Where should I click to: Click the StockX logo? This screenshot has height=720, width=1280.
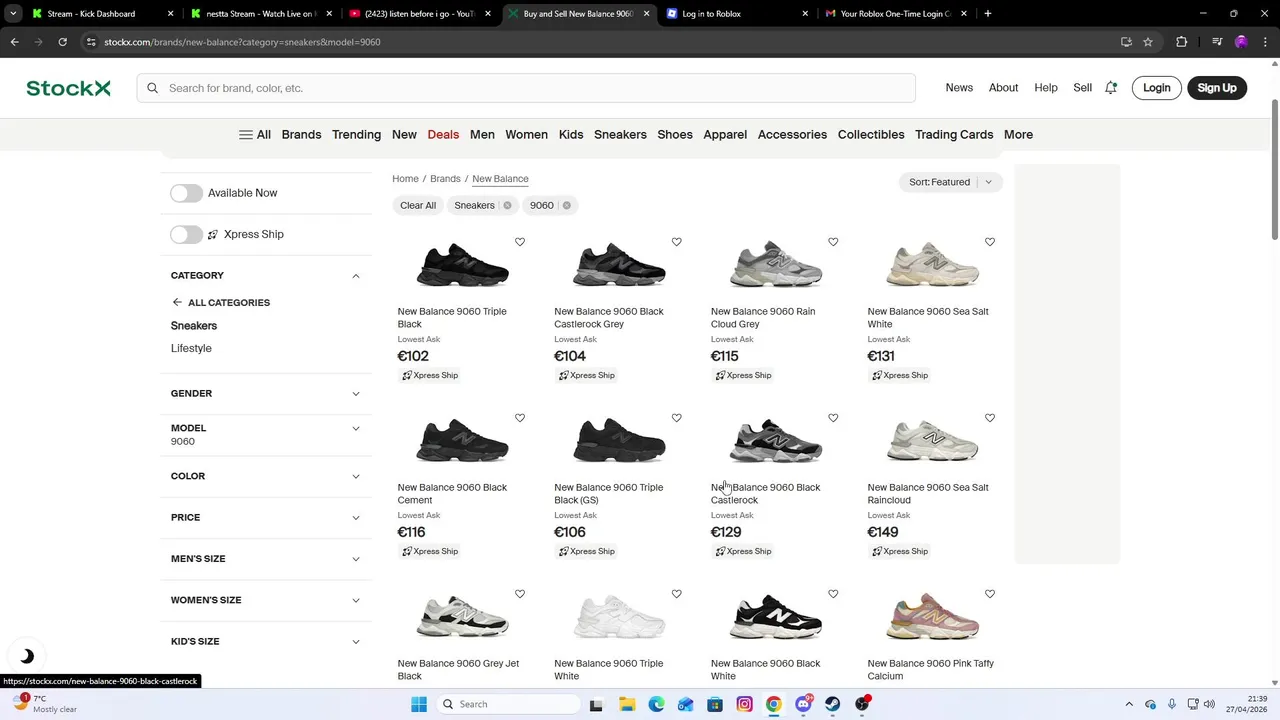coord(68,88)
